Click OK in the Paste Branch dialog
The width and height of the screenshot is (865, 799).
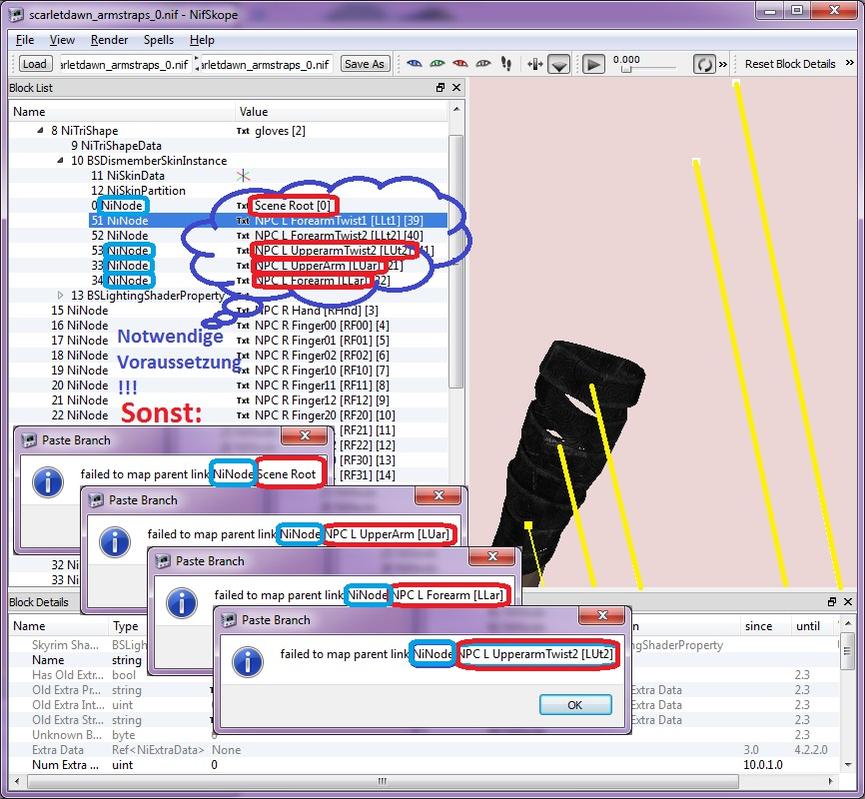tap(574, 704)
